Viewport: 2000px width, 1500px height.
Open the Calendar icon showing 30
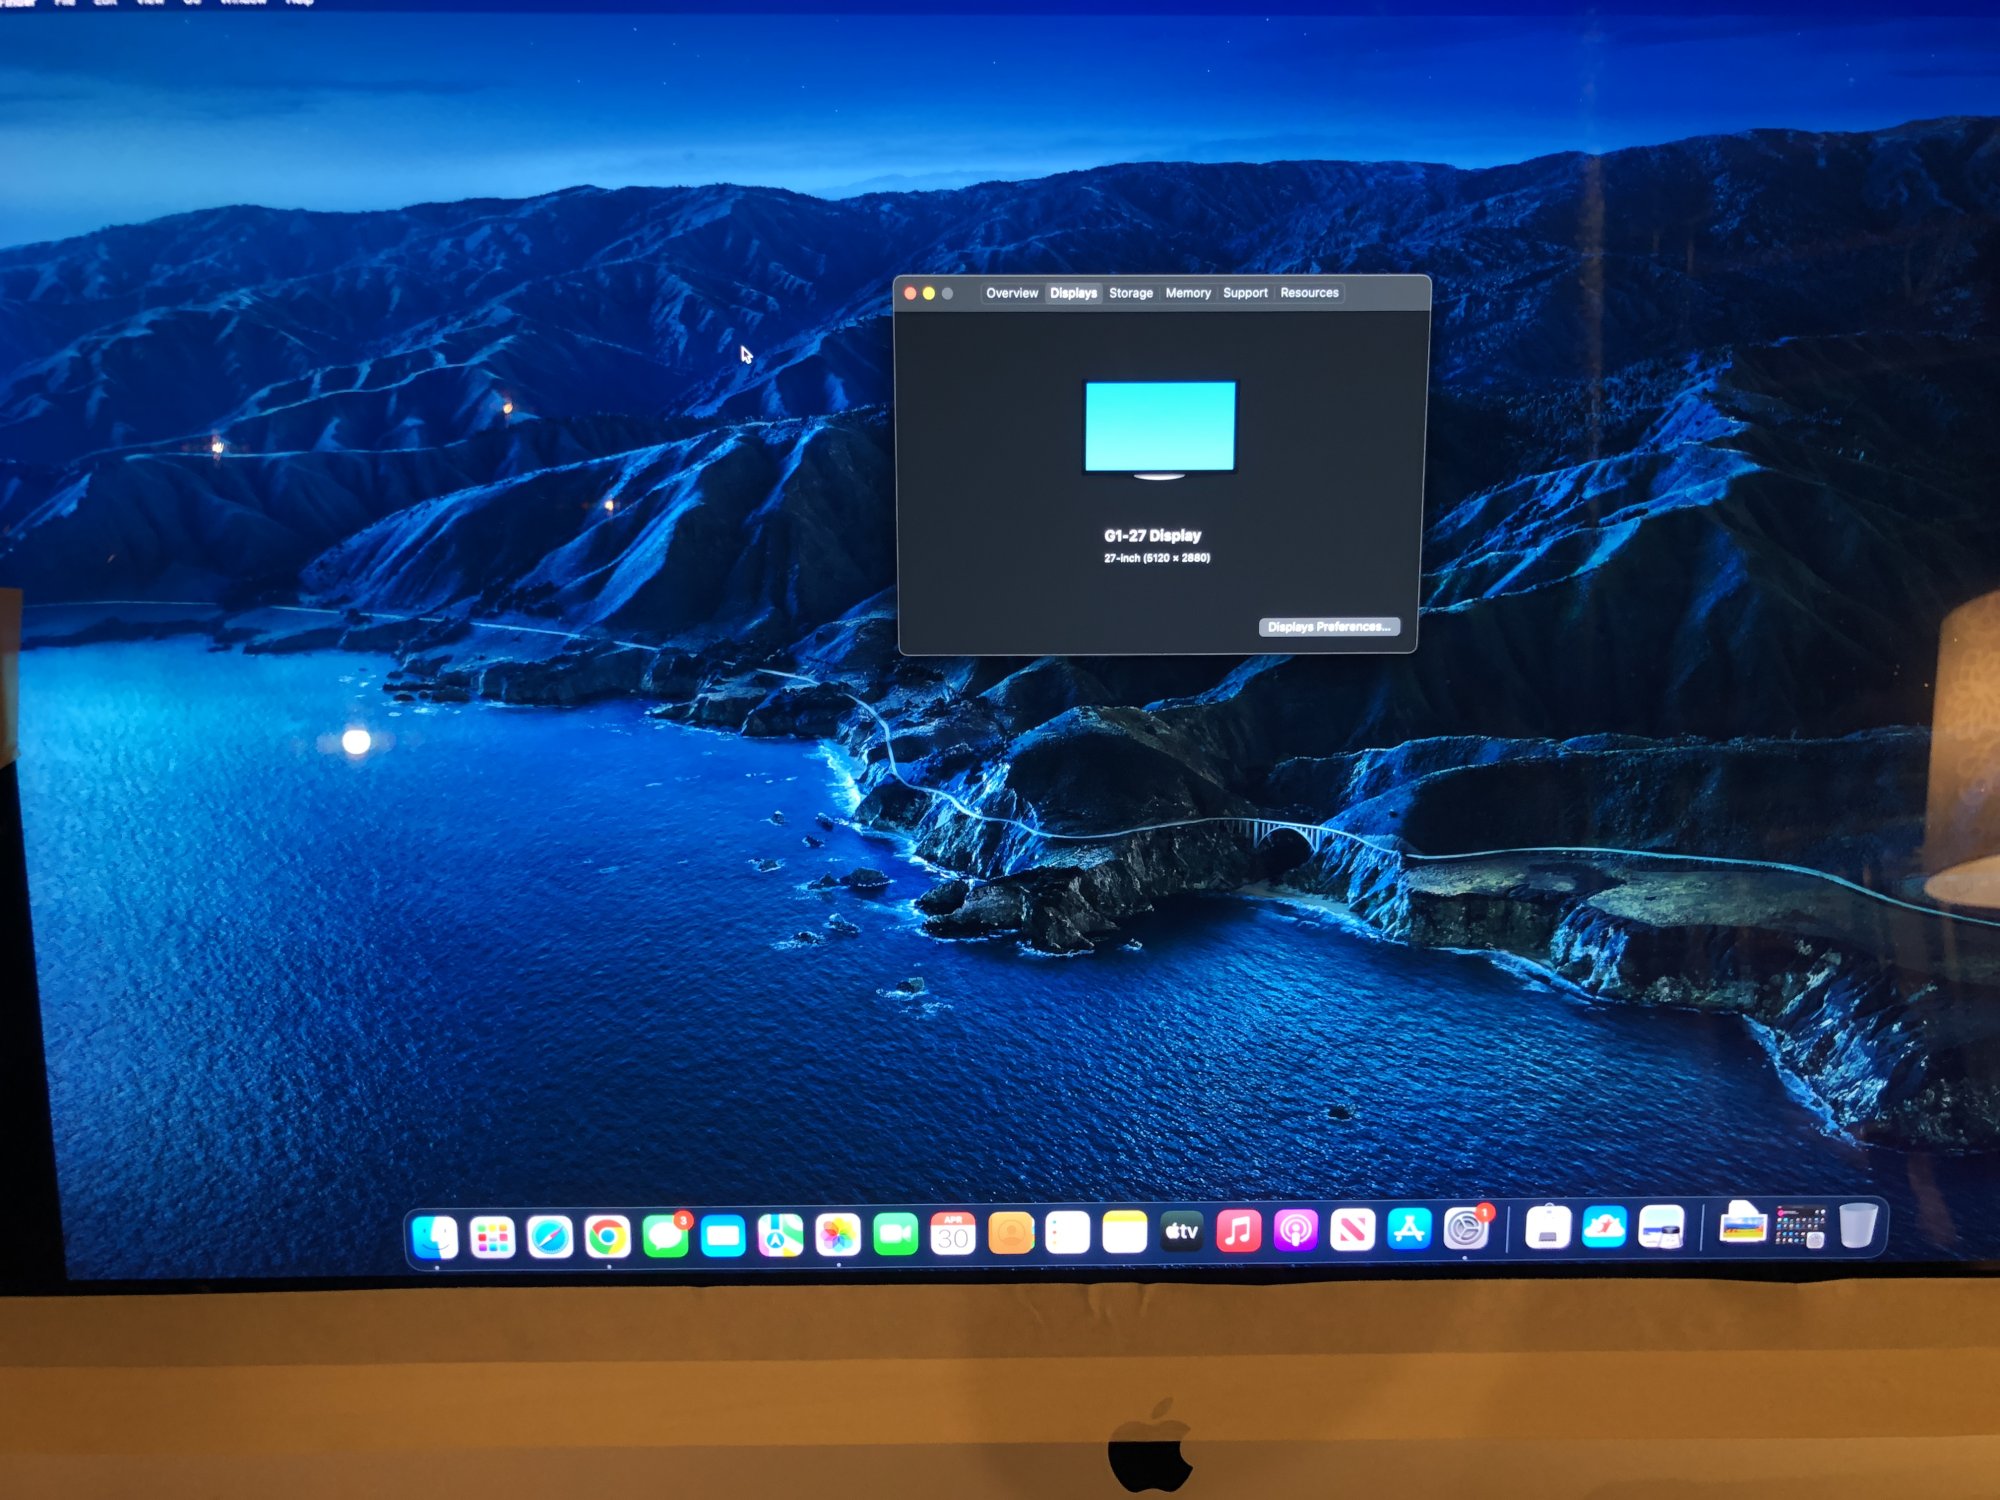click(952, 1235)
